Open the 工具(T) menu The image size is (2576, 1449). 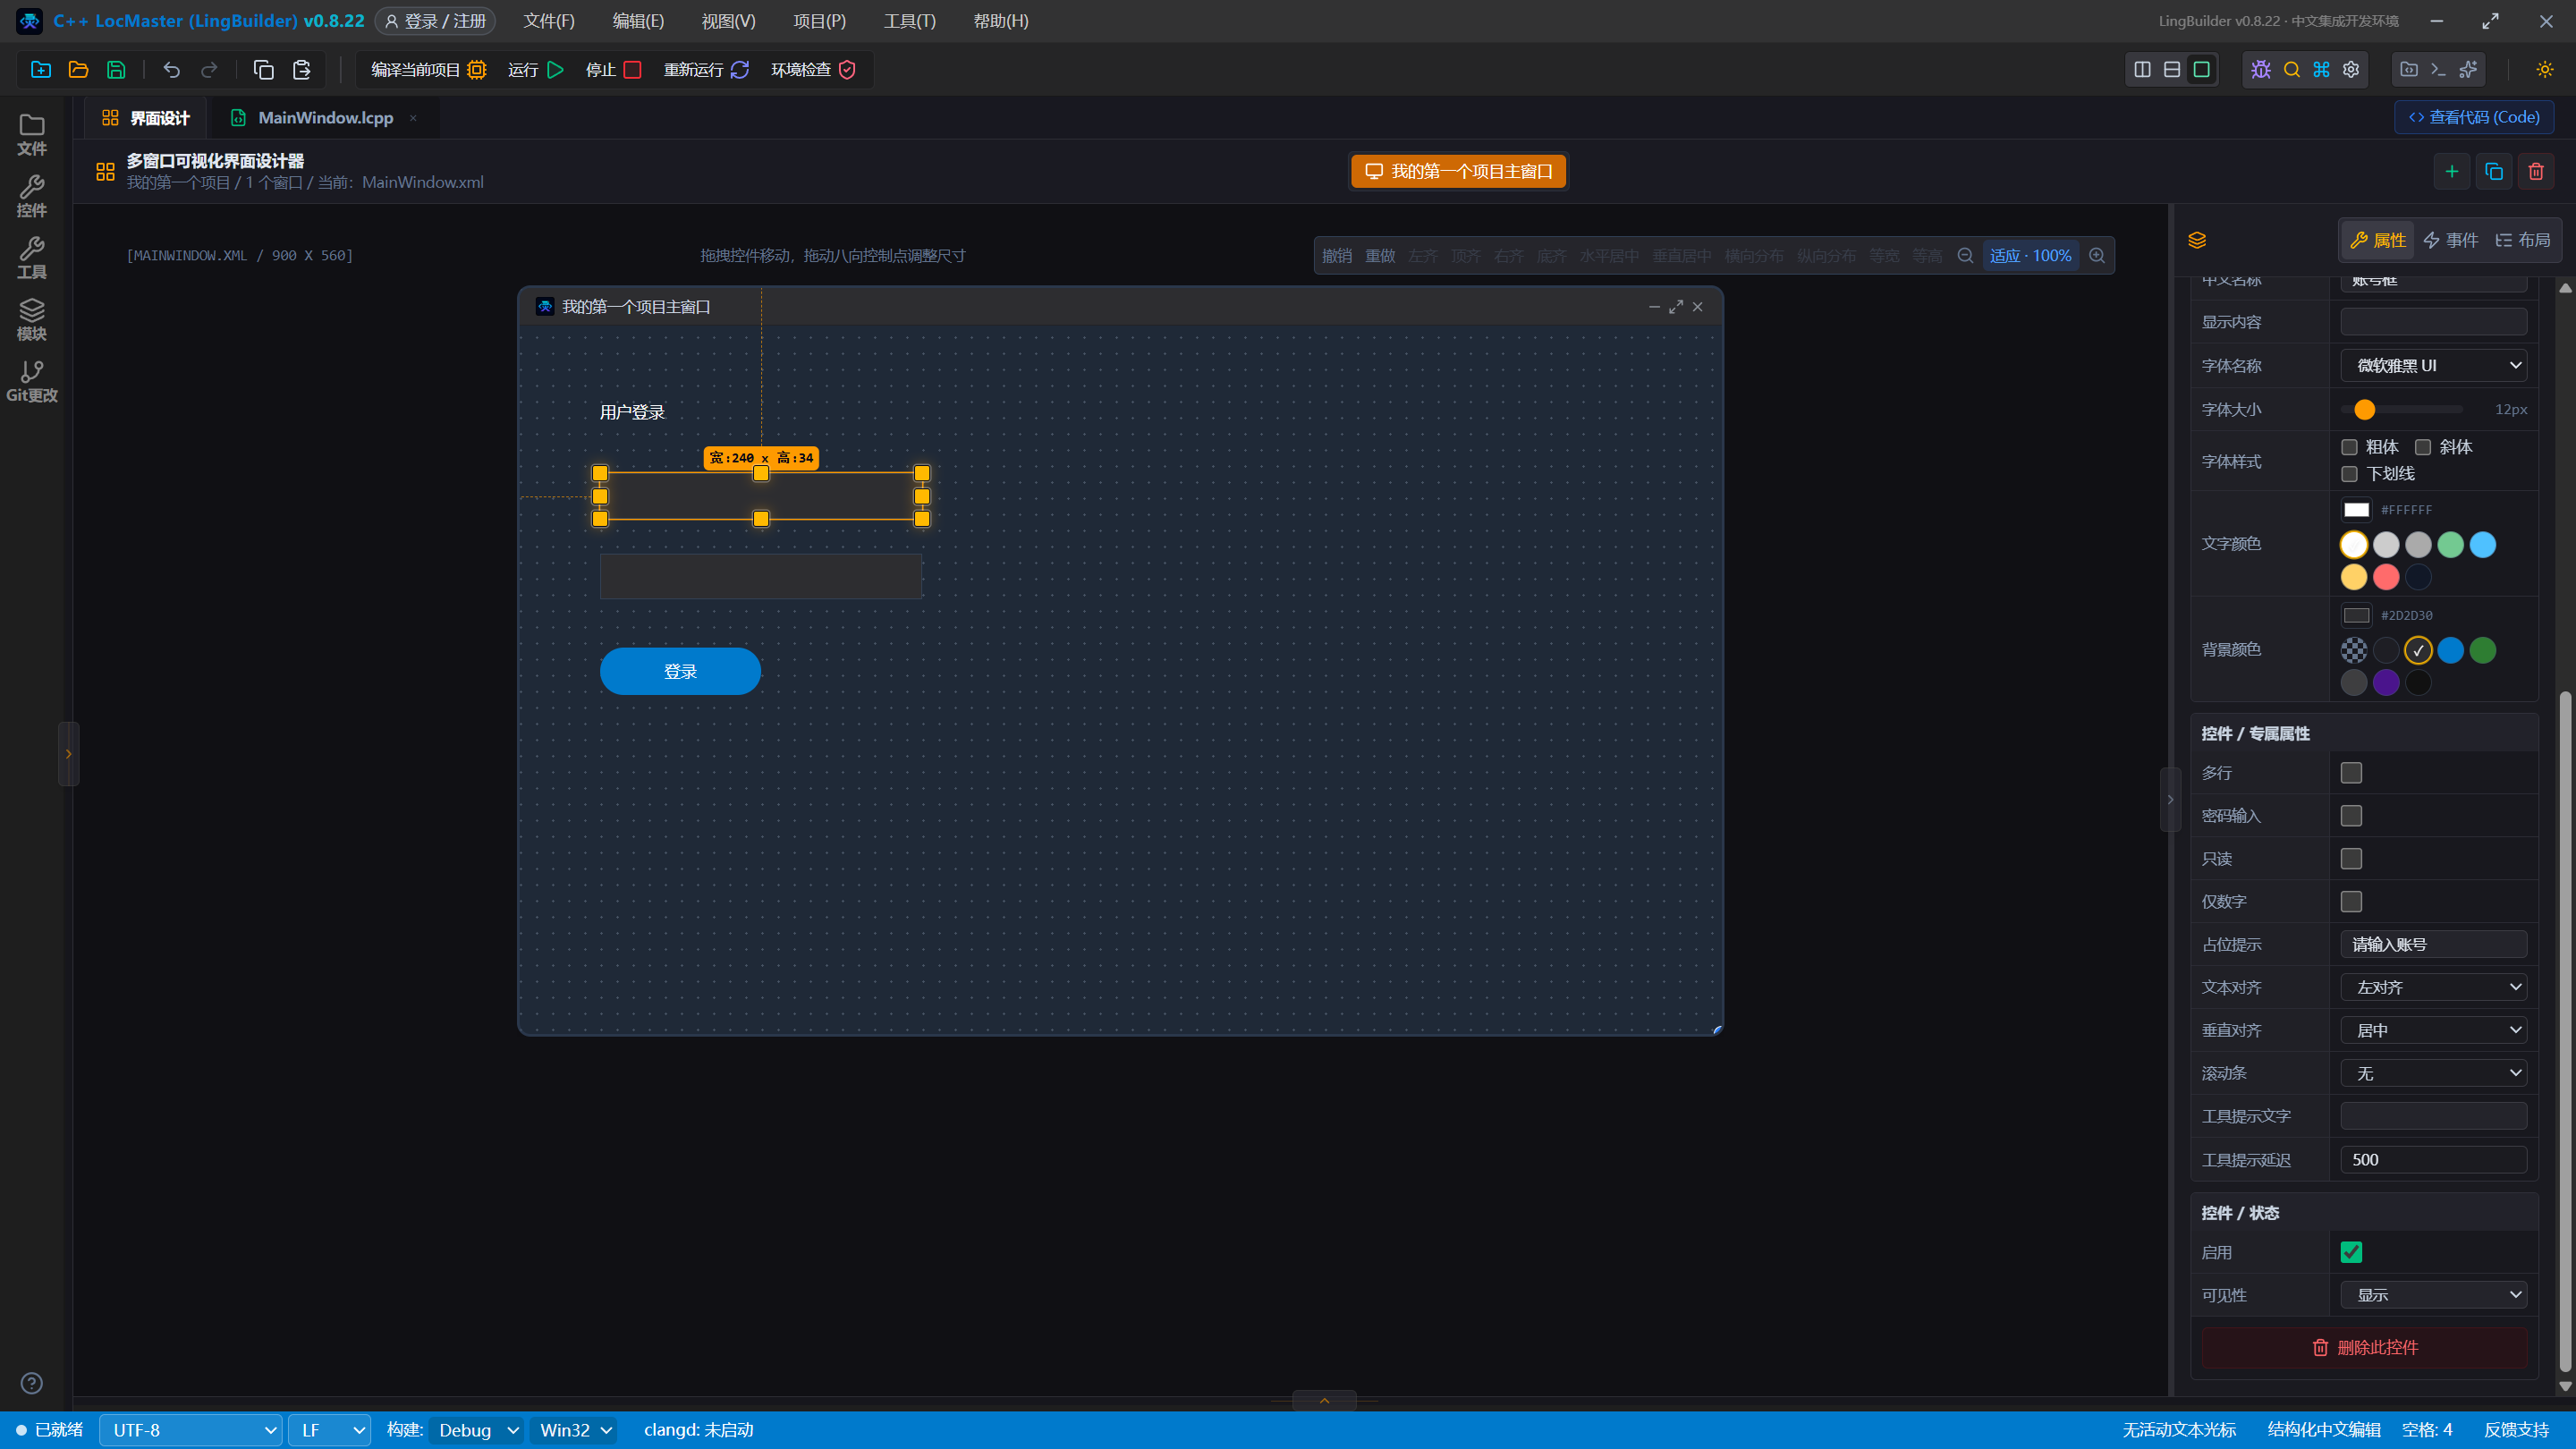(x=910, y=21)
